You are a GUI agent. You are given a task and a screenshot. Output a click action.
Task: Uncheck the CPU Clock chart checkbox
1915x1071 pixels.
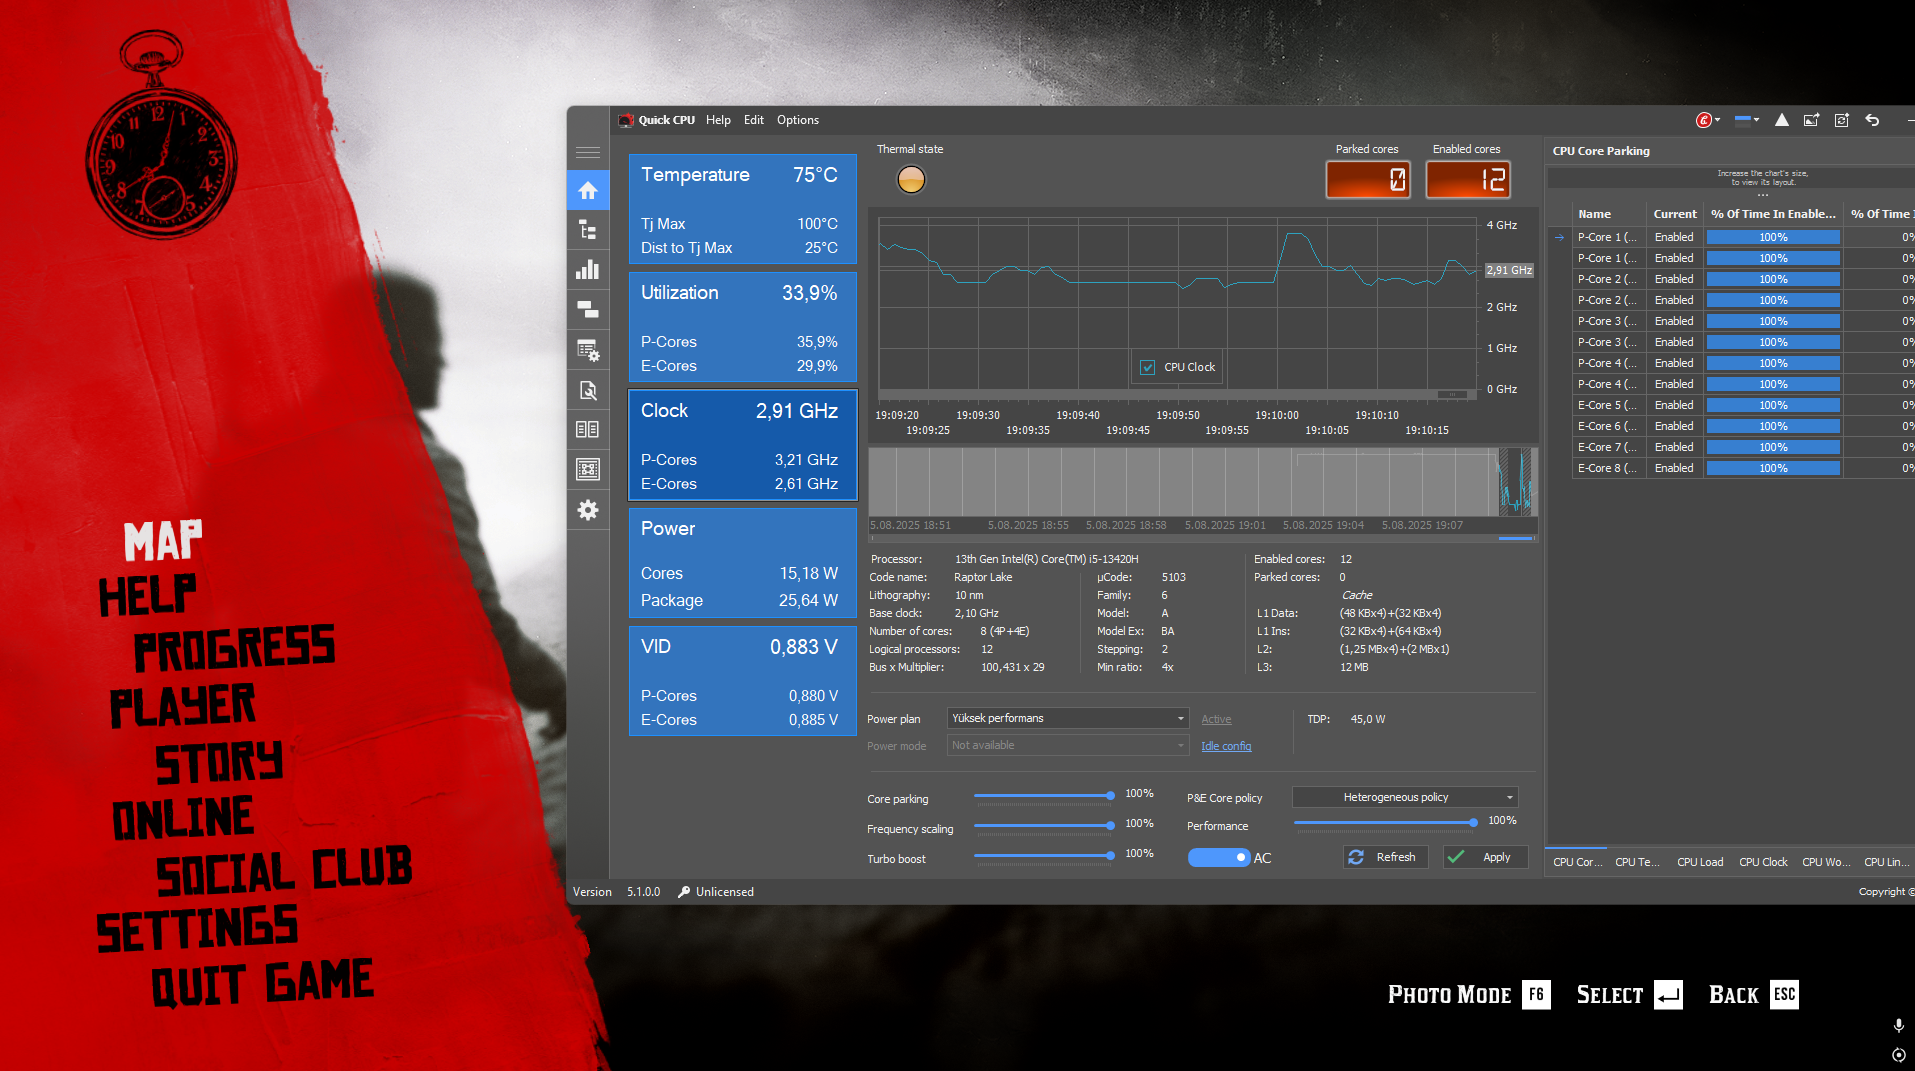pyautogui.click(x=1148, y=367)
